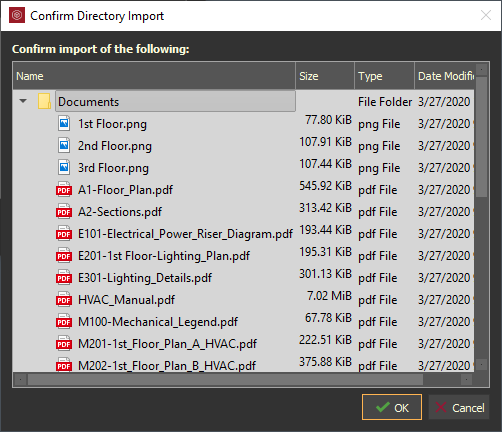Click the A1-Floor_Plan.pdf PDF icon
Viewport: 502px width, 432px height.
coord(64,189)
